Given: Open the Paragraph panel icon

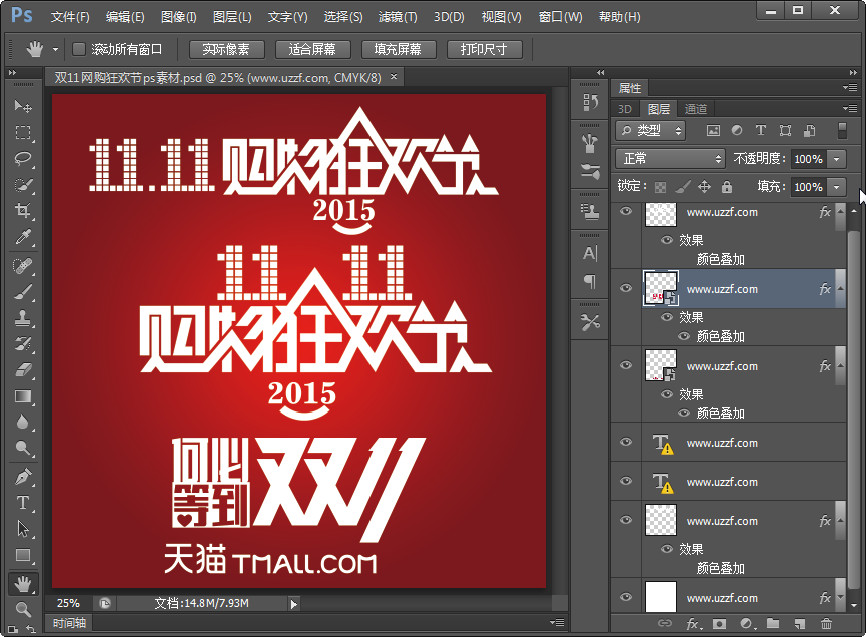Looking at the screenshot, I should pyautogui.click(x=590, y=282).
